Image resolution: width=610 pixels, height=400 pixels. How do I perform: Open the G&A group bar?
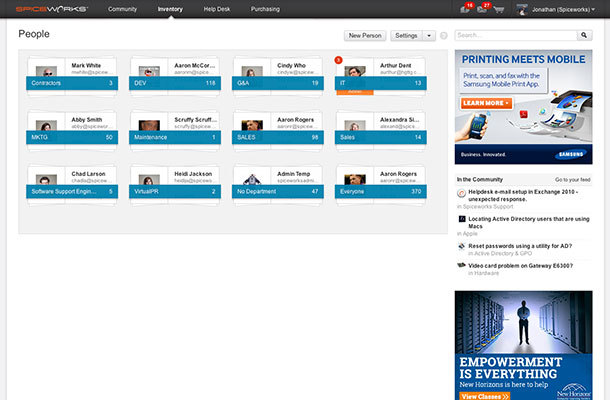point(278,83)
